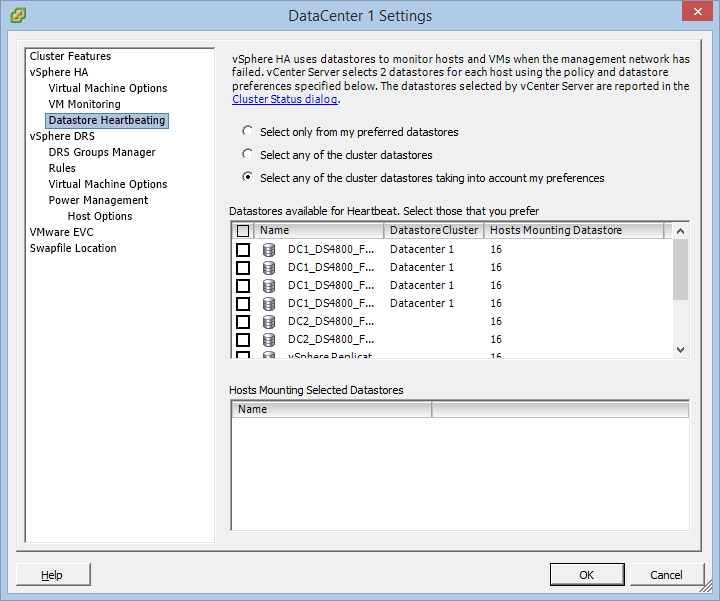Check the fourth DC1_DS4800 datastore checkbox
Screen dimensions: 720x601
coord(243,303)
